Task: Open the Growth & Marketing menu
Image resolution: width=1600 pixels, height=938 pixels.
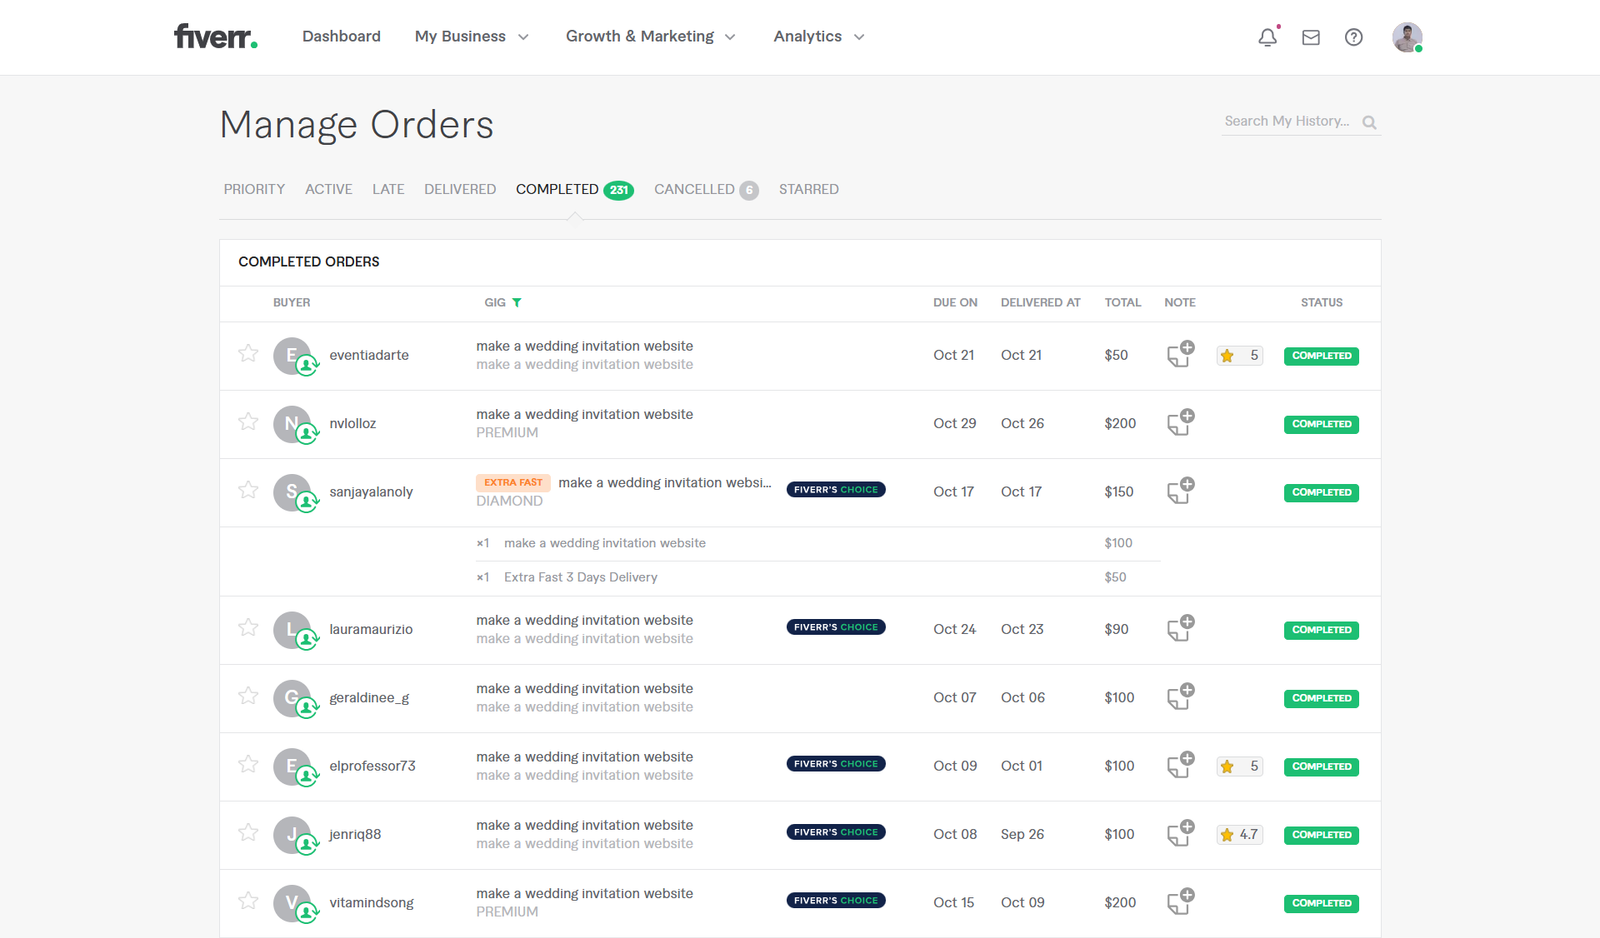Action: [x=650, y=37]
